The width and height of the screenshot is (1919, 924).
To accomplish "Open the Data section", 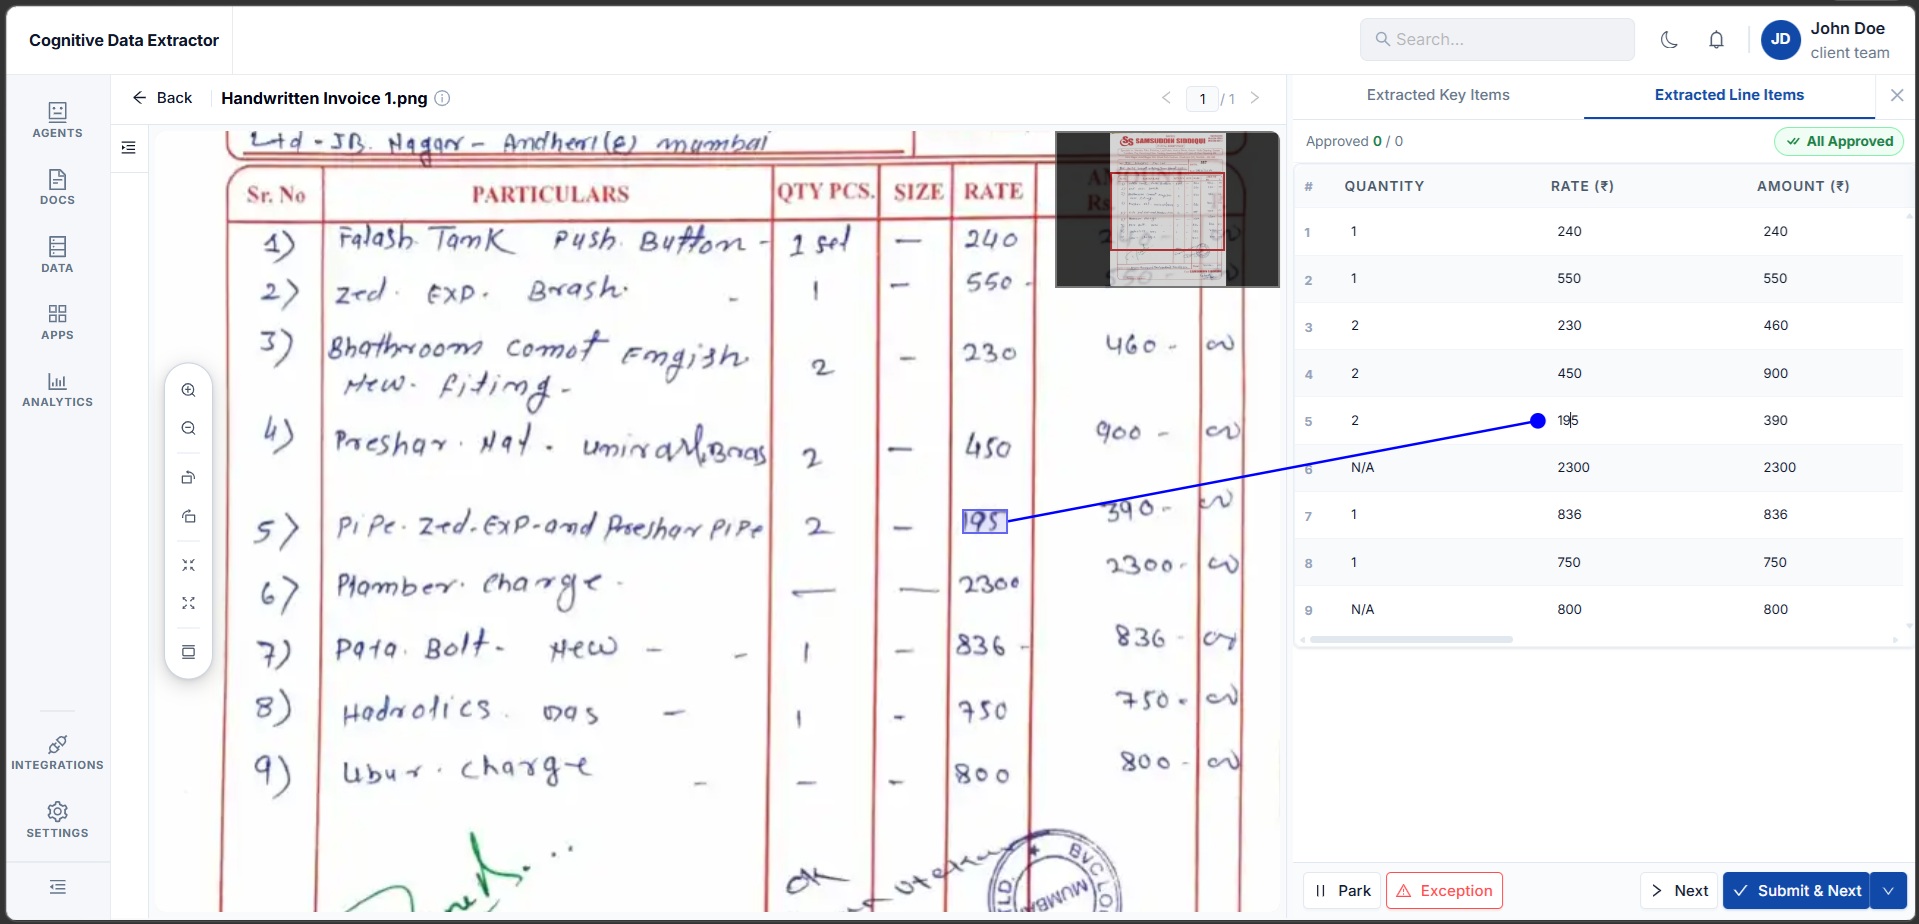I will 58,255.
